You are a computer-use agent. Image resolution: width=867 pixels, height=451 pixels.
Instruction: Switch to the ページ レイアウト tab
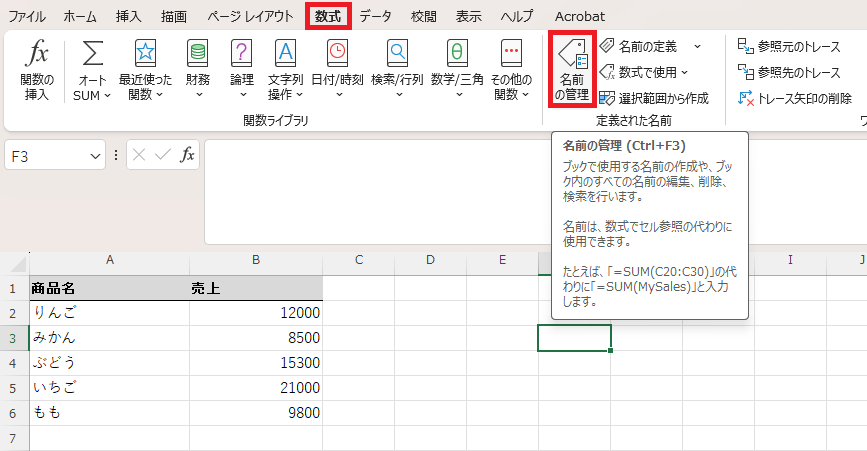pos(250,17)
